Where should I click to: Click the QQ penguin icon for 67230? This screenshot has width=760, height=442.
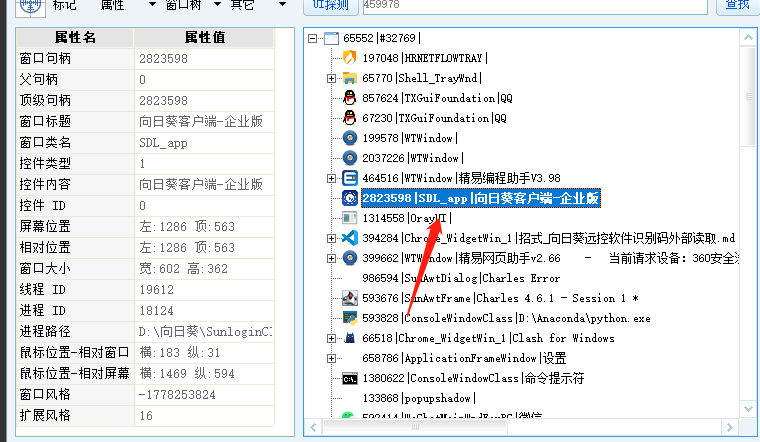(x=349, y=118)
